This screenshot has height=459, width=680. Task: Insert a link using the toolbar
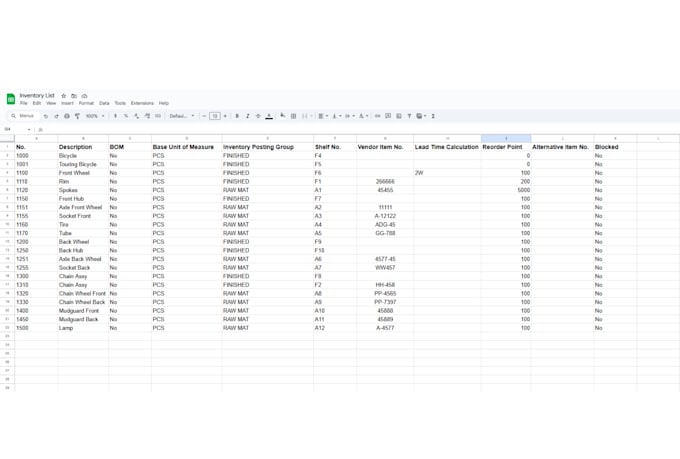point(377,116)
